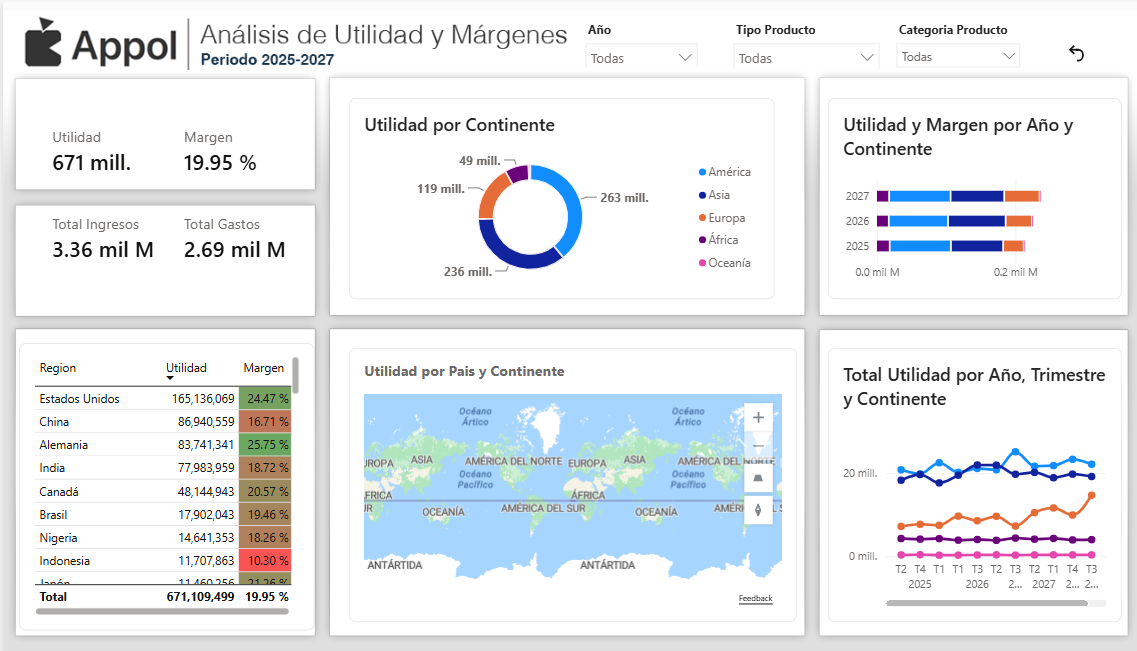1137x651 pixels.
Task: Click the 19.95 % Margen card value
Action: [x=220, y=162]
